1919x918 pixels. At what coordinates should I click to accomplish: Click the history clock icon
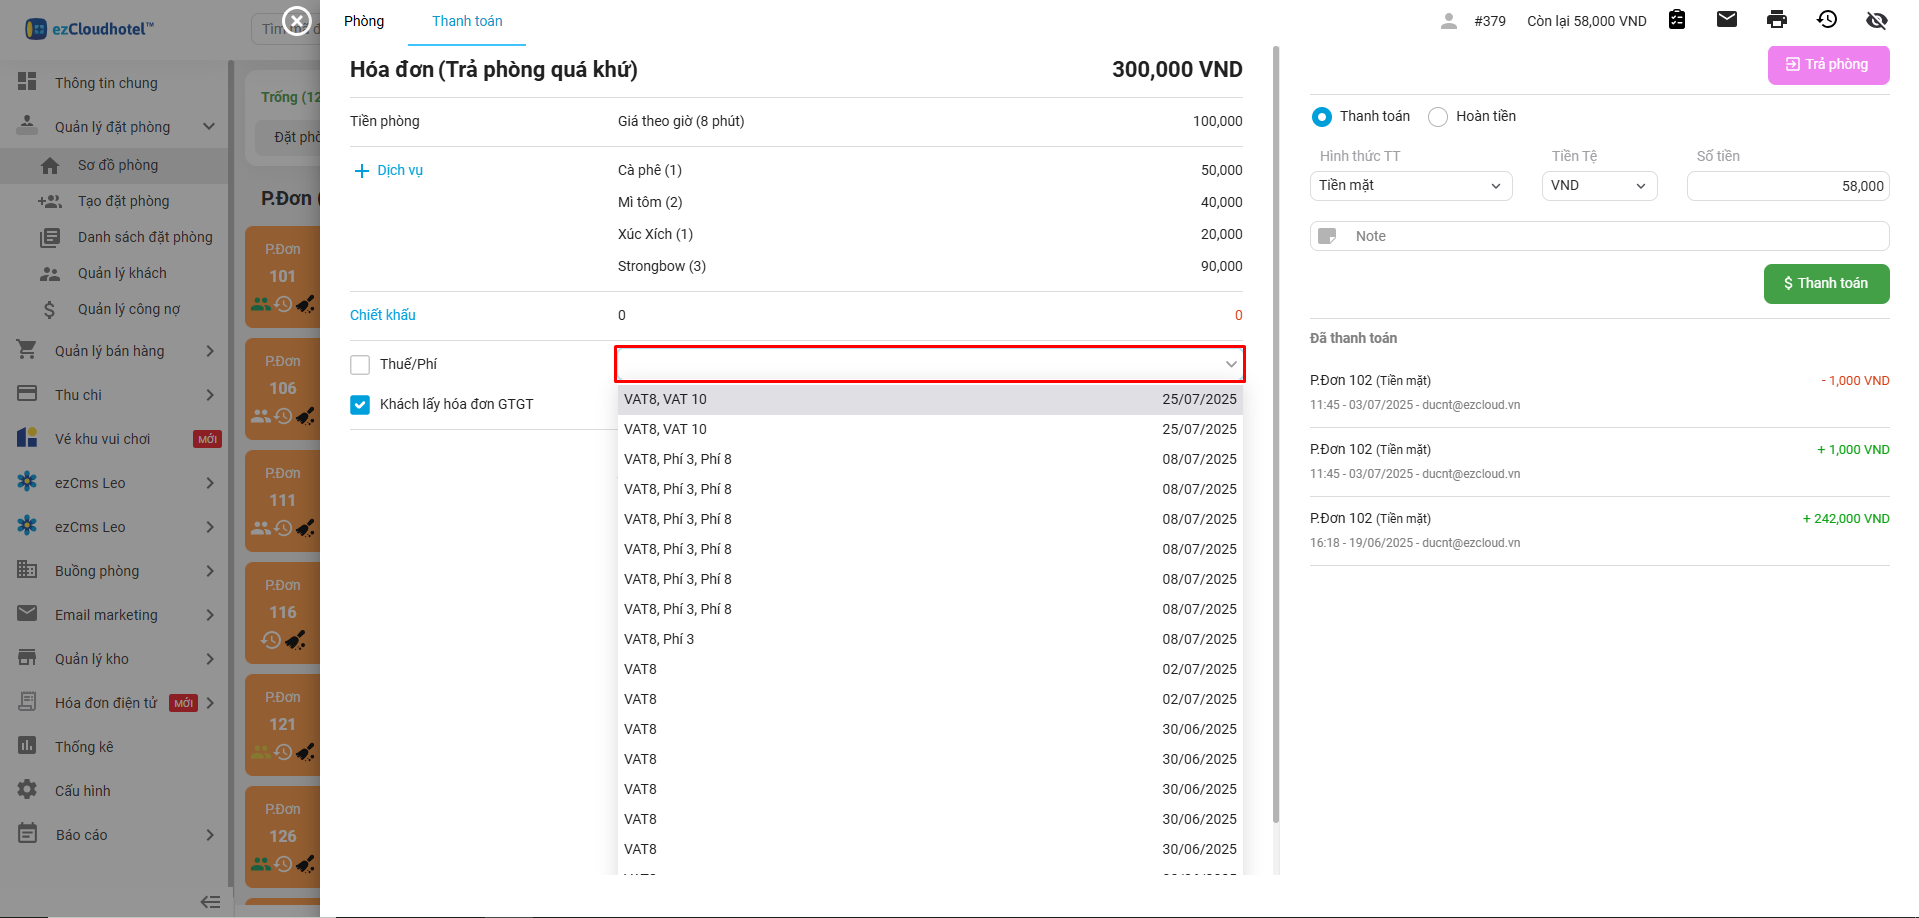point(1826,20)
